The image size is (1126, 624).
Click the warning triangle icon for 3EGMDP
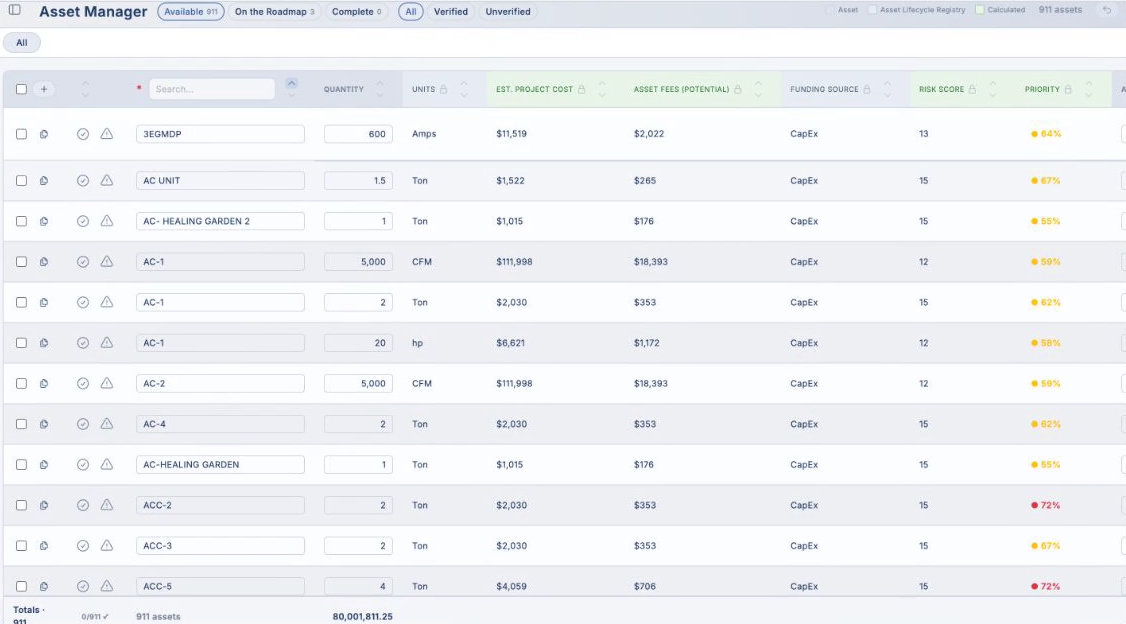pyautogui.click(x=107, y=134)
